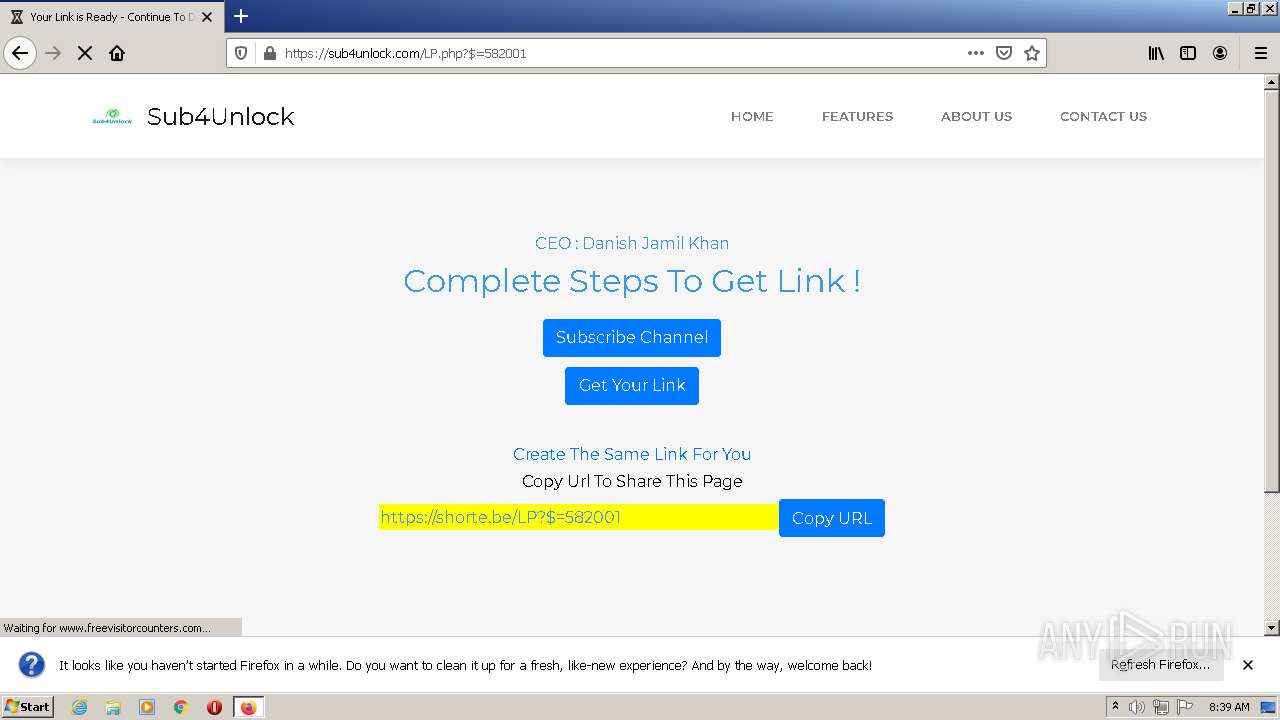Open the Sub4Unlock brand title link
The image size is (1280, 720).
tap(220, 116)
